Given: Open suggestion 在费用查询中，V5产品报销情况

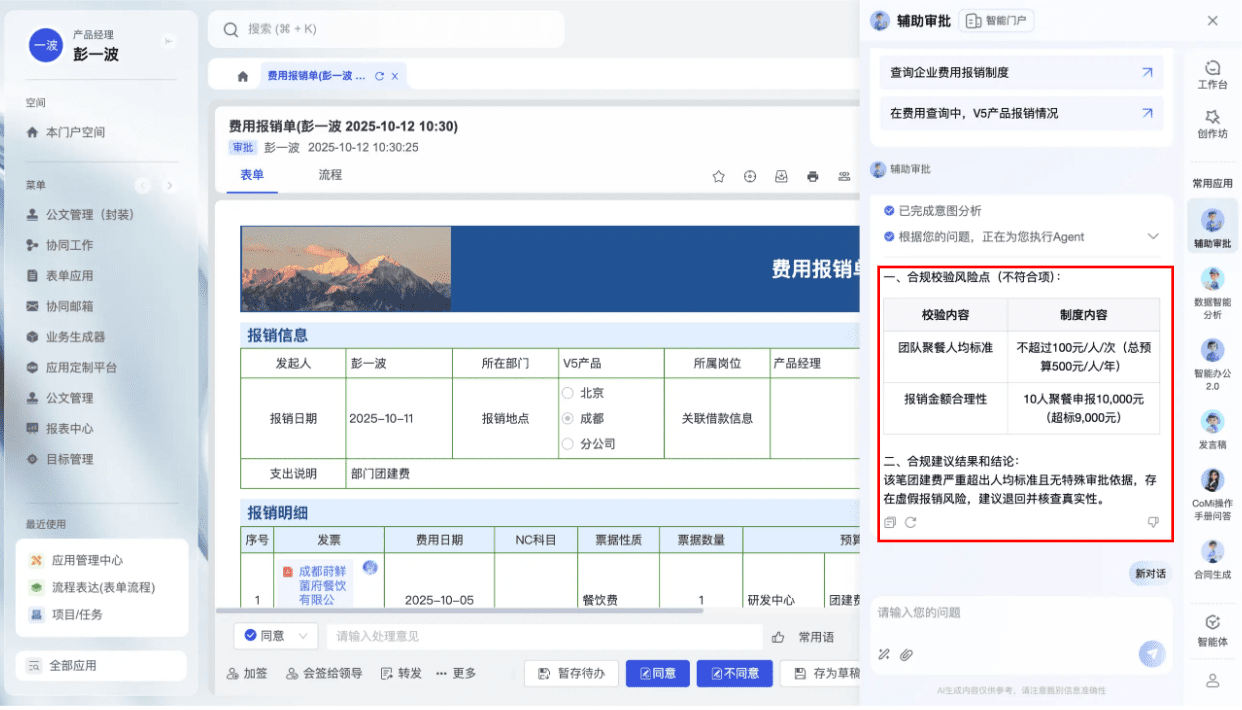Looking at the screenshot, I should pos(1021,113).
